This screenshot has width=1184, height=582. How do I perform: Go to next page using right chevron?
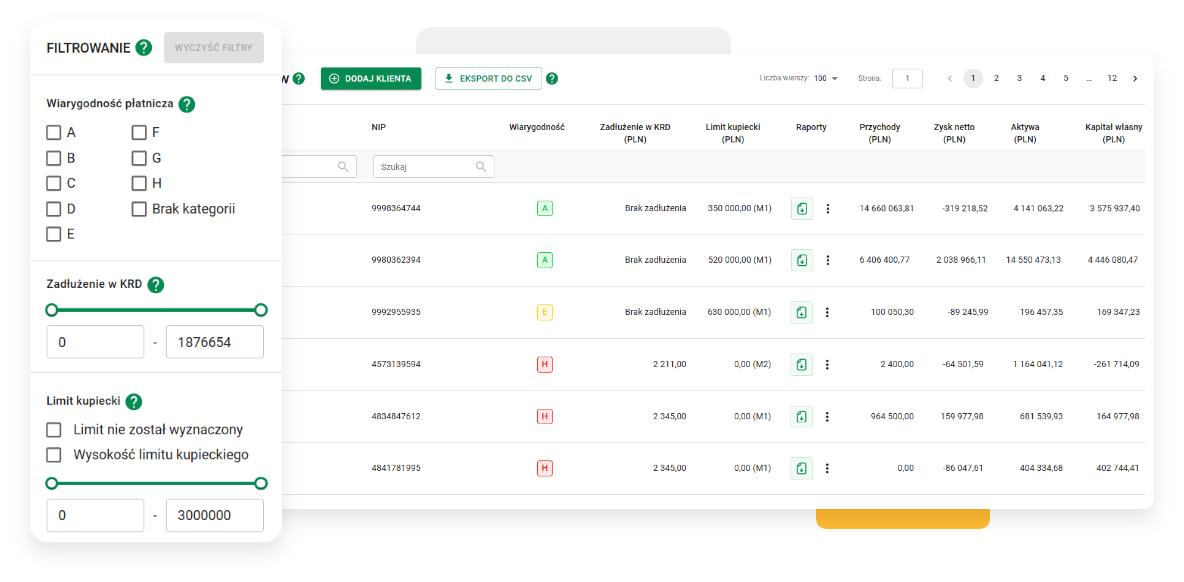[x=1135, y=78]
